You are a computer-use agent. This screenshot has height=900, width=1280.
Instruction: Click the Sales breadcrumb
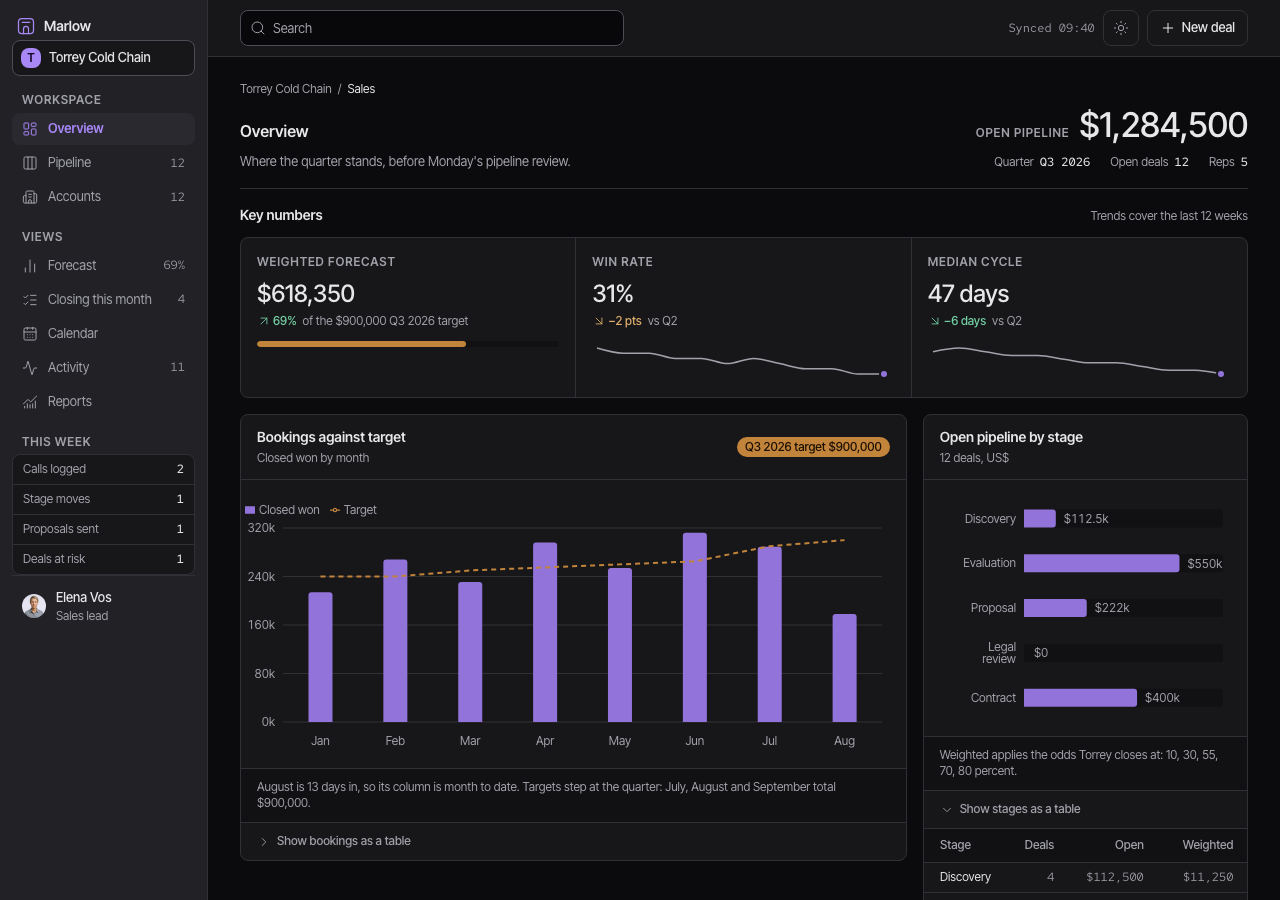click(361, 89)
